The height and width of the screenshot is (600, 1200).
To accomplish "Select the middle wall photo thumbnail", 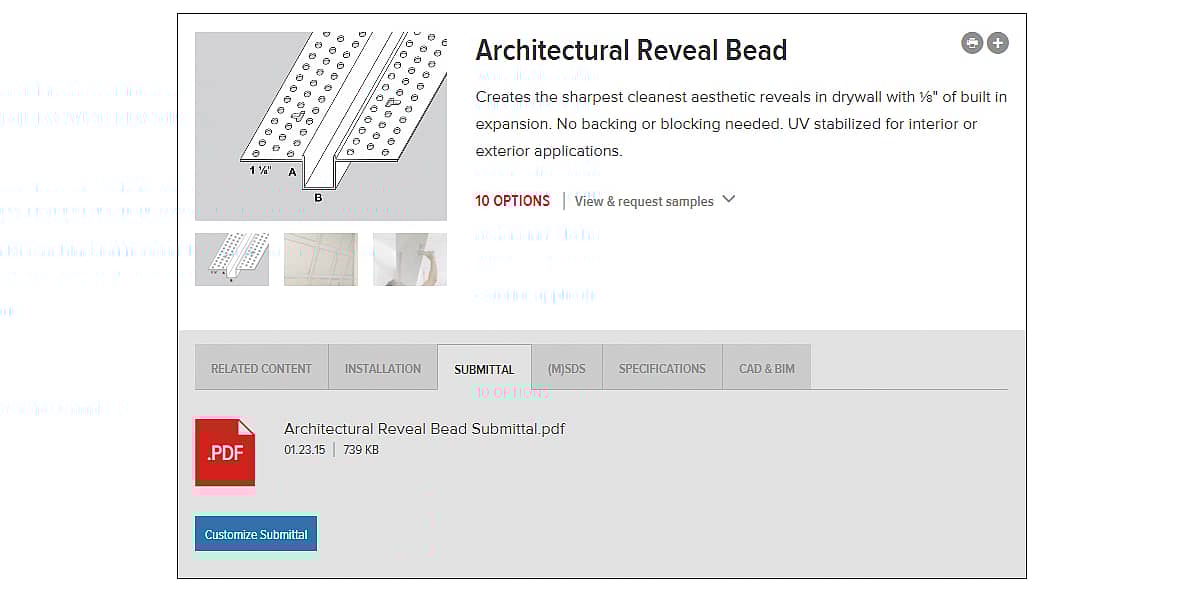I will click(x=320, y=259).
